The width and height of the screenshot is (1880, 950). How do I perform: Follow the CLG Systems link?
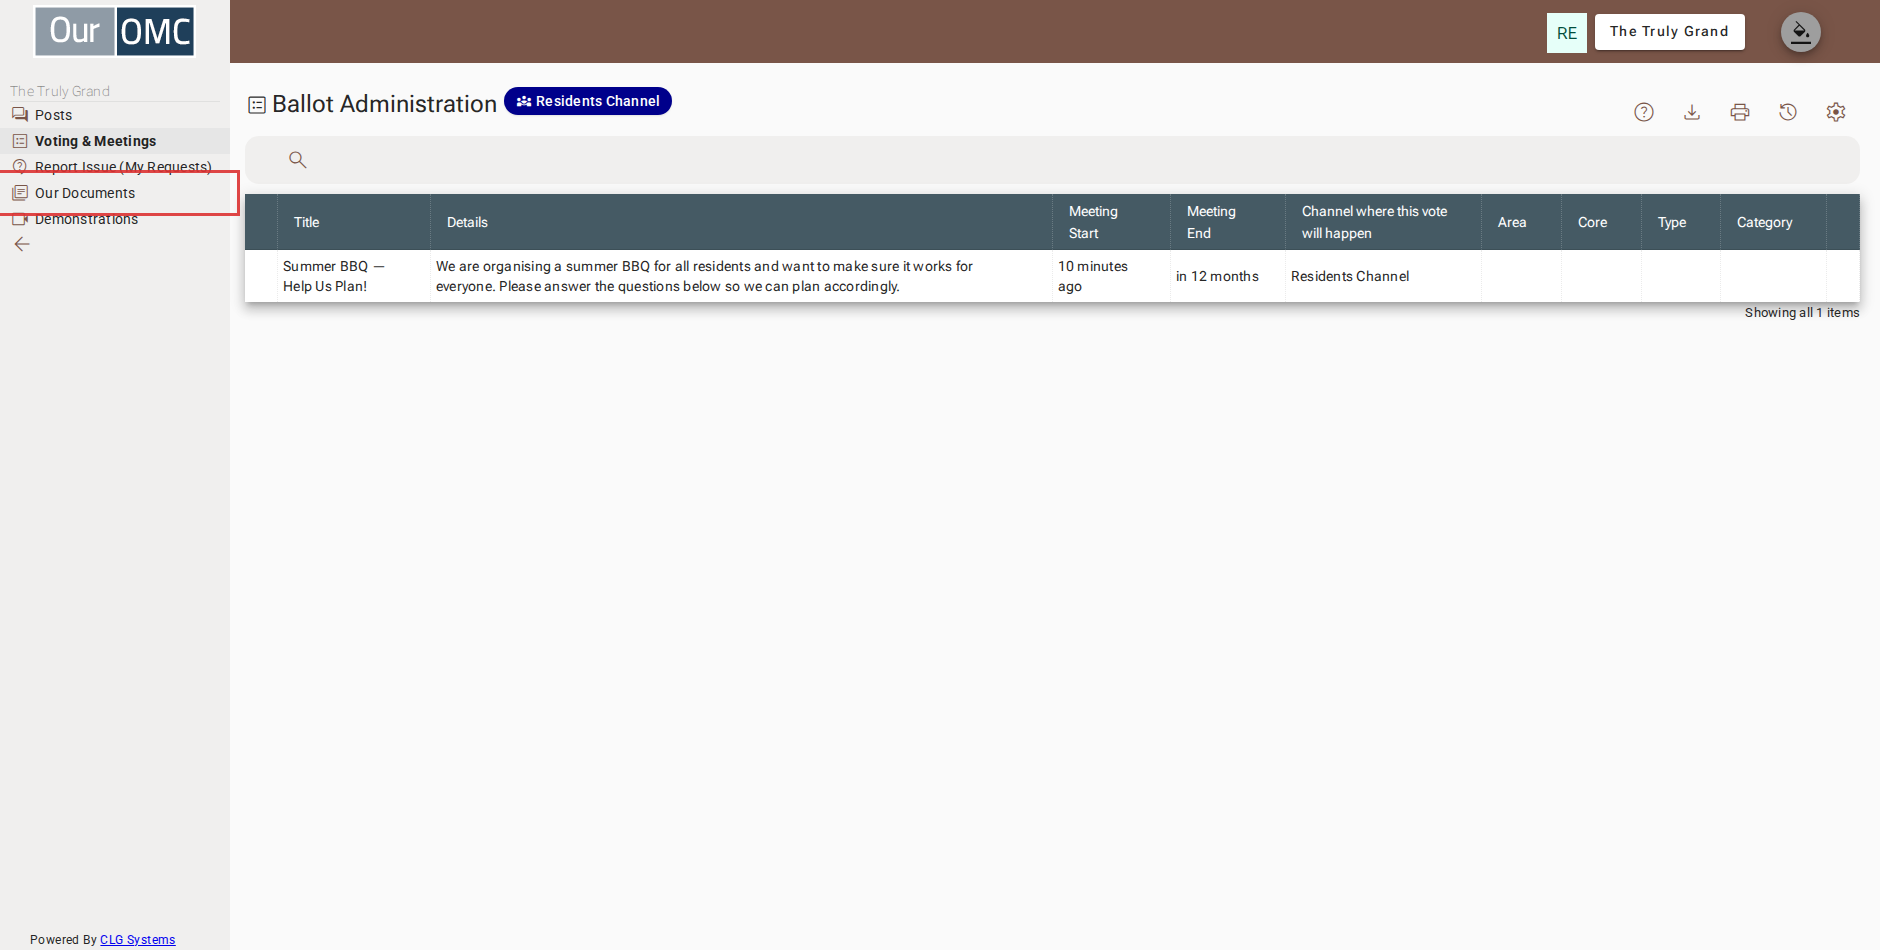(x=138, y=940)
